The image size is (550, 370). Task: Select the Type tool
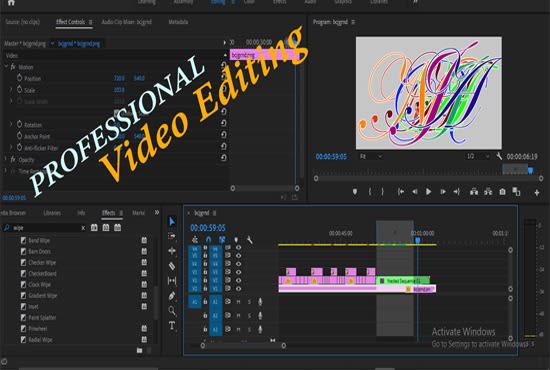[172, 325]
